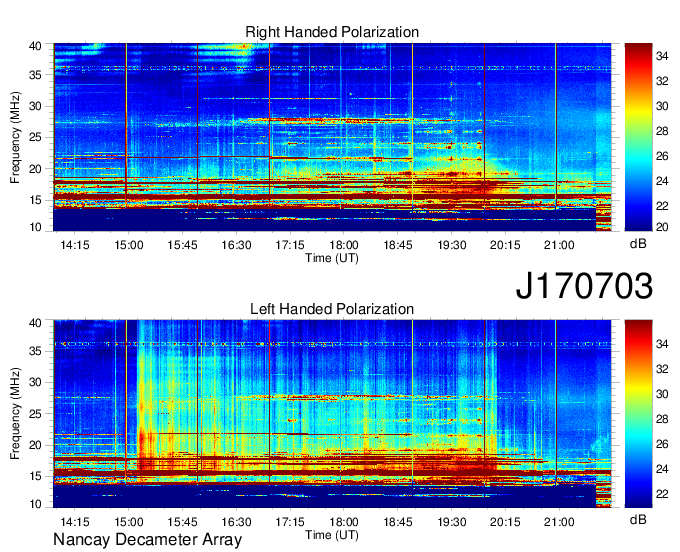The height and width of the screenshot is (552, 680).
Task: Click the 34 dB value on the bottom colorbar
Action: (662, 344)
